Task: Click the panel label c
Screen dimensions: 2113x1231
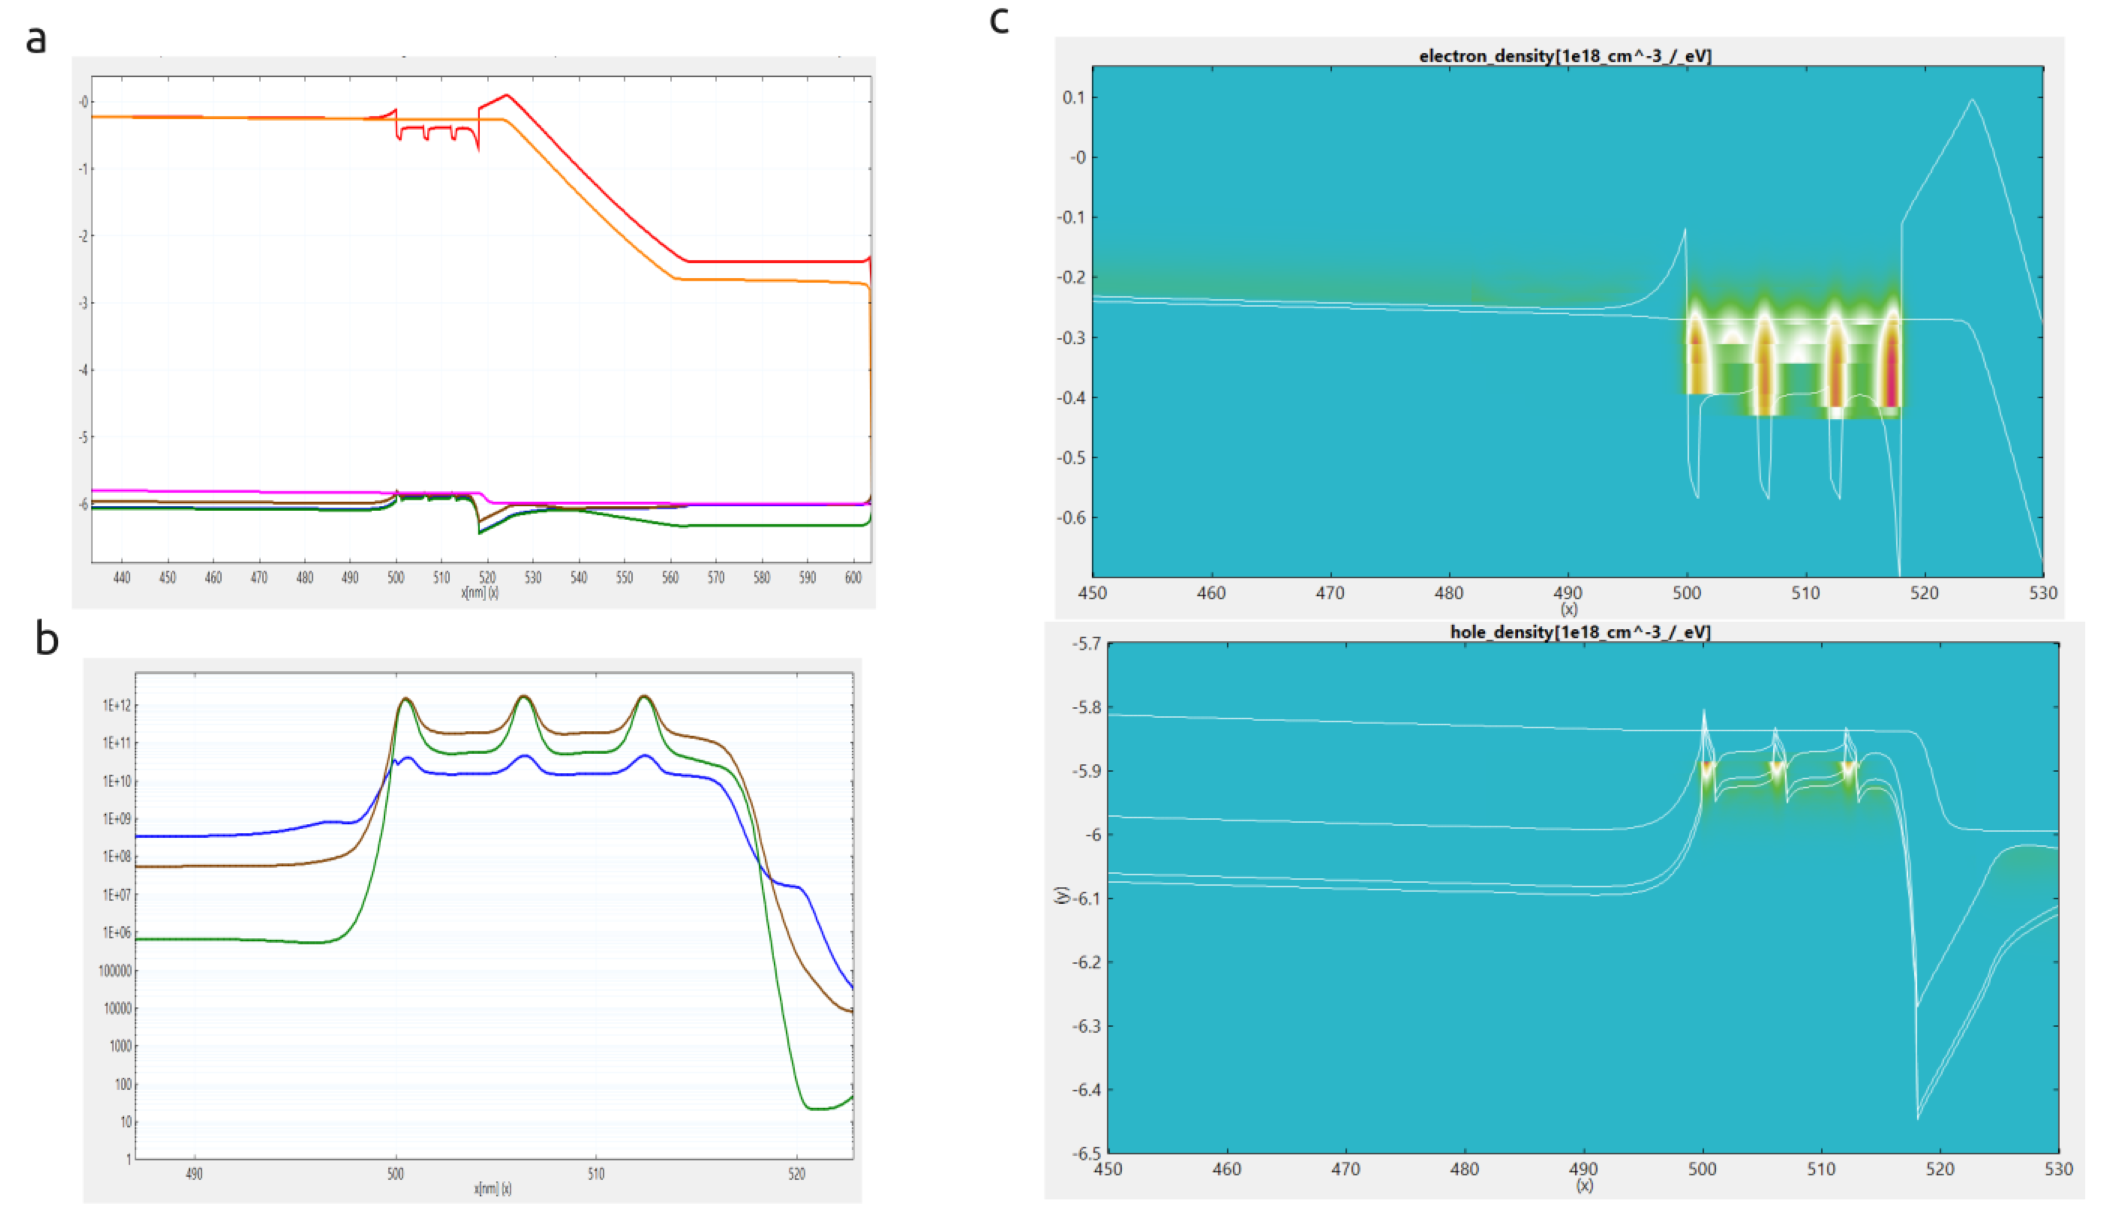Action: (999, 22)
